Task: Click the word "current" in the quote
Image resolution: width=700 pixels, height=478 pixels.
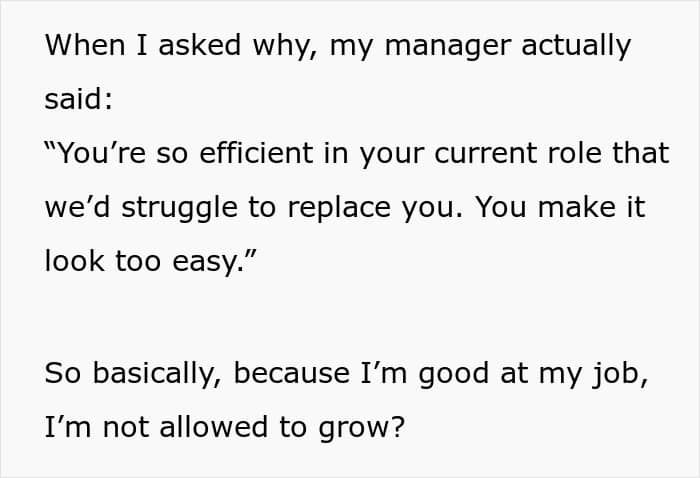Action: pos(486,153)
